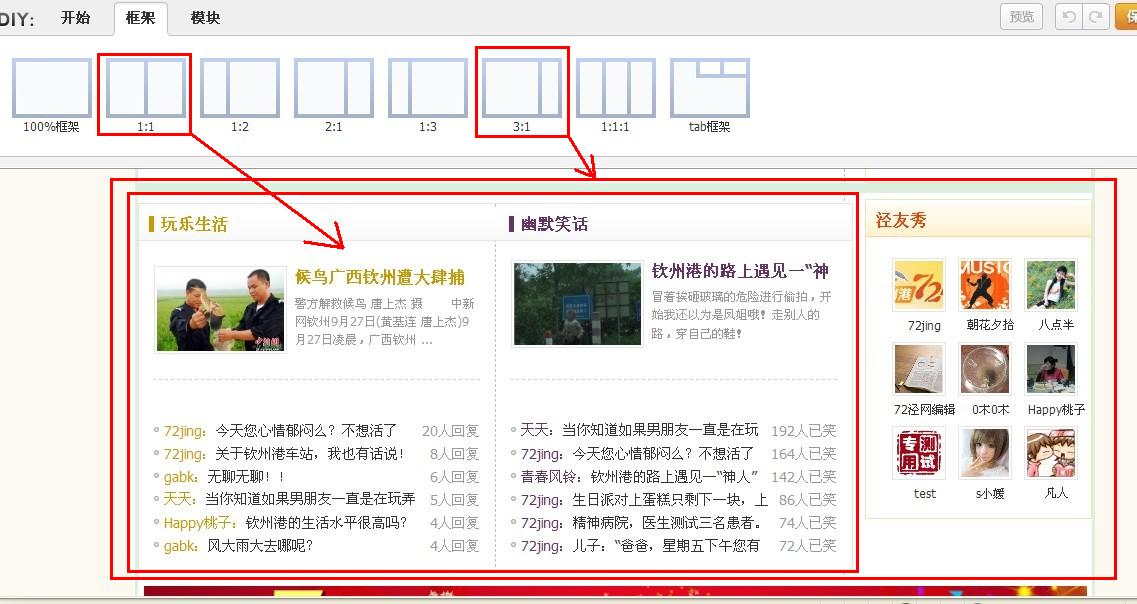
Task: Click the 预览 preview button
Action: pyautogui.click(x=1022, y=16)
